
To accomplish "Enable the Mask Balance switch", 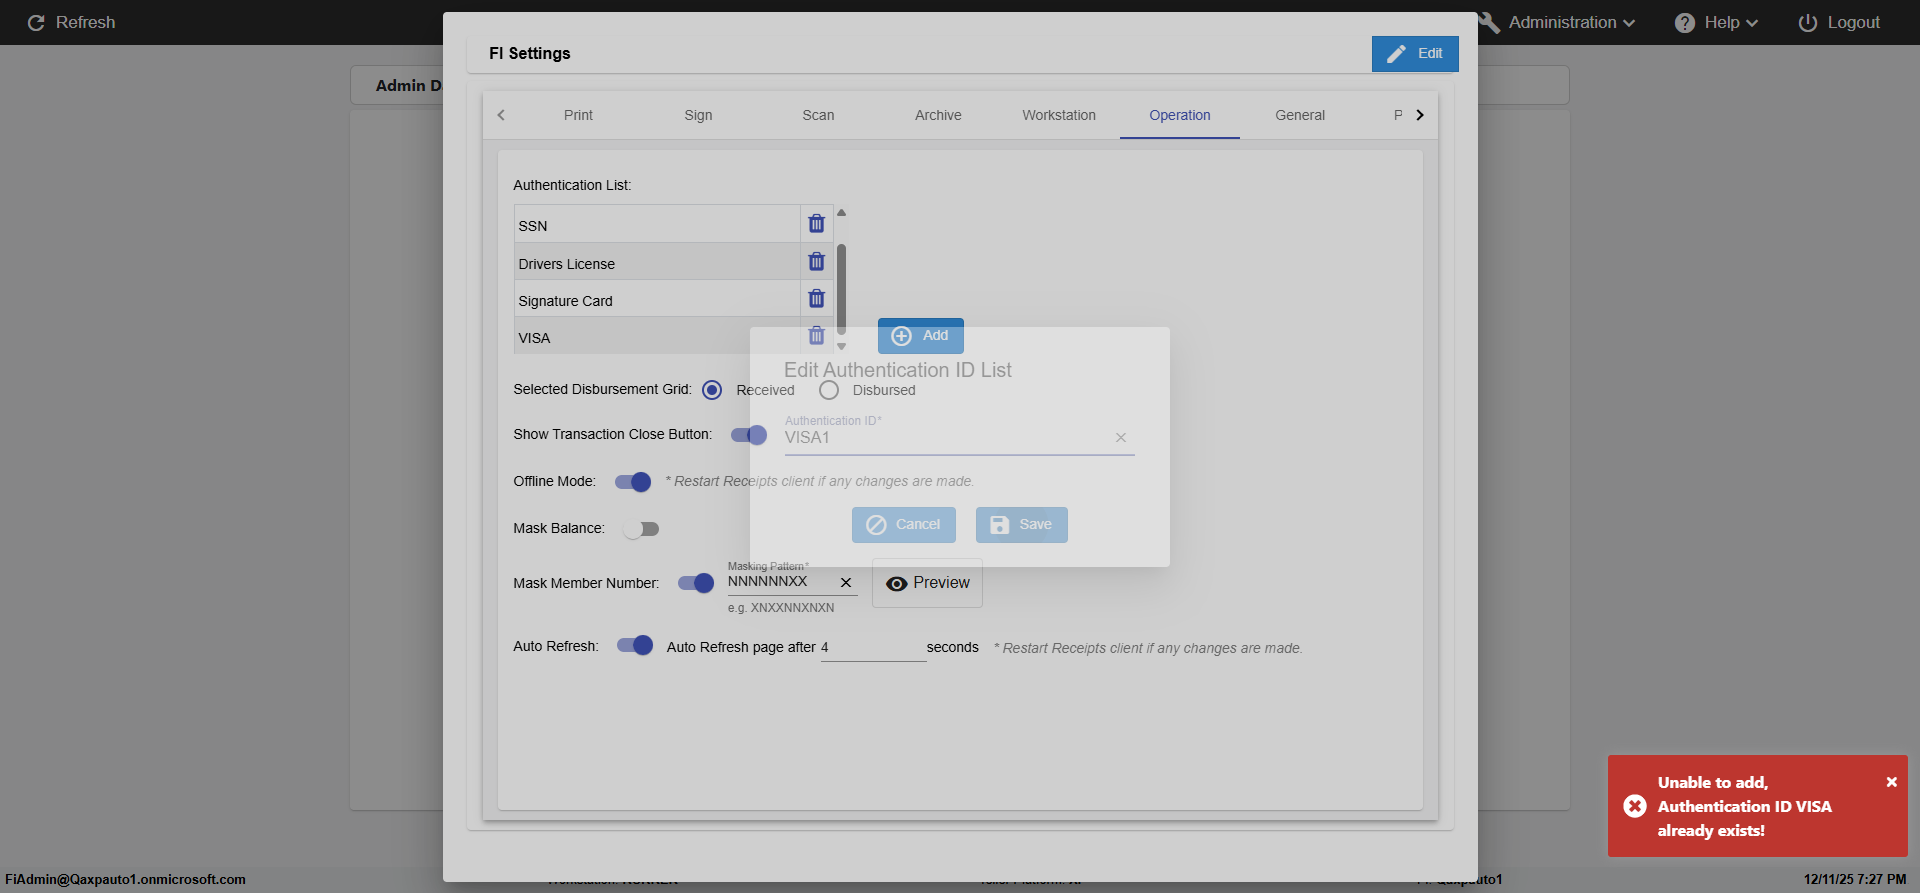I will (x=641, y=529).
